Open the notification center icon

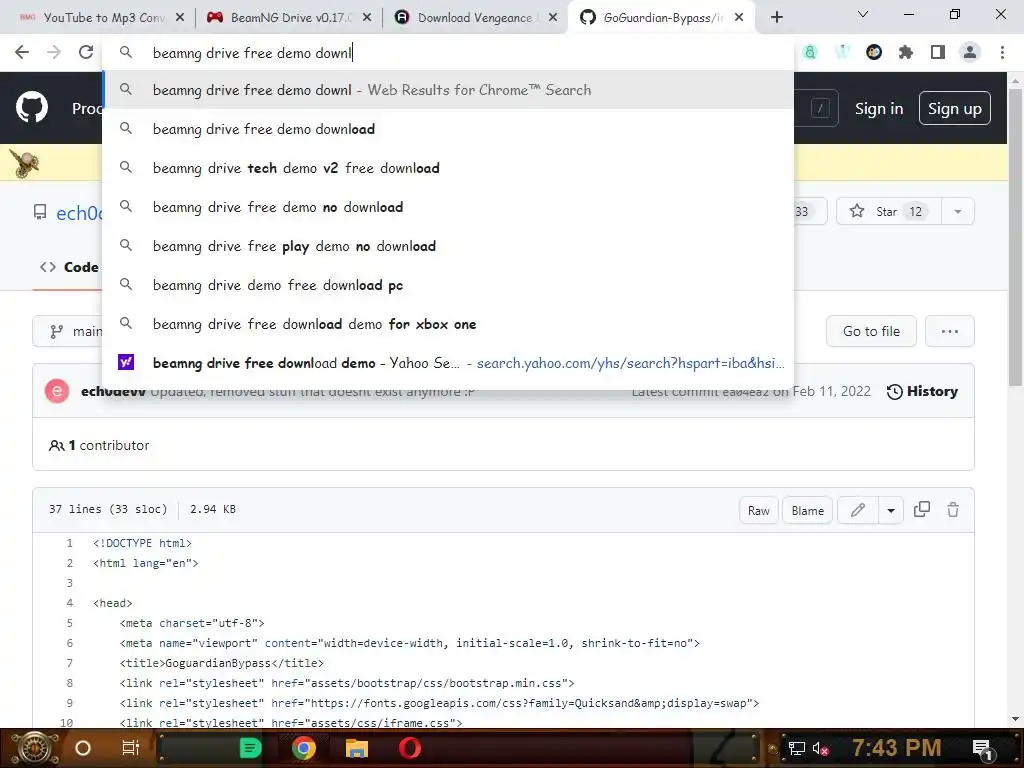click(x=982, y=749)
